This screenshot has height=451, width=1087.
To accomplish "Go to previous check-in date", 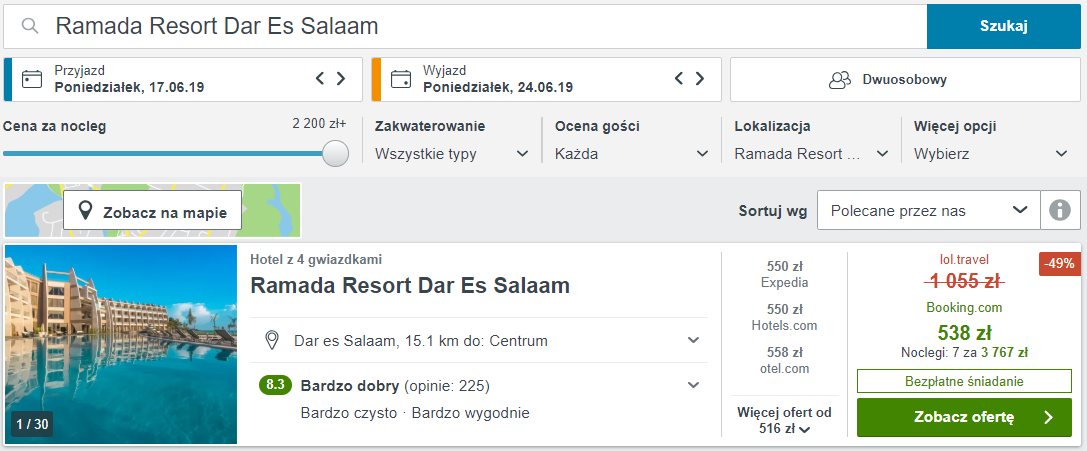I will (x=320, y=78).
